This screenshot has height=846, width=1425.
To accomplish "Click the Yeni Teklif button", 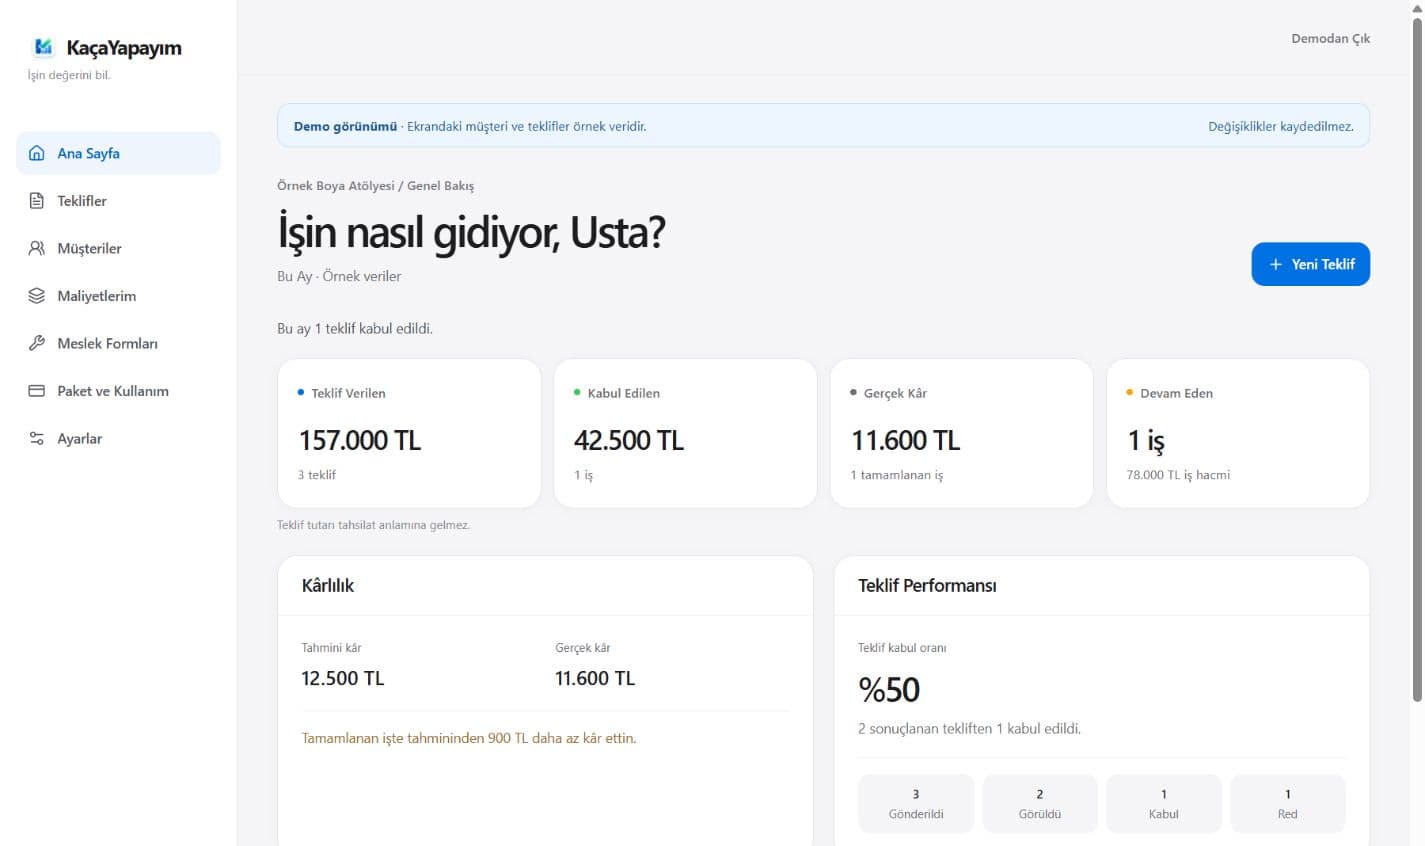I will tap(1310, 264).
